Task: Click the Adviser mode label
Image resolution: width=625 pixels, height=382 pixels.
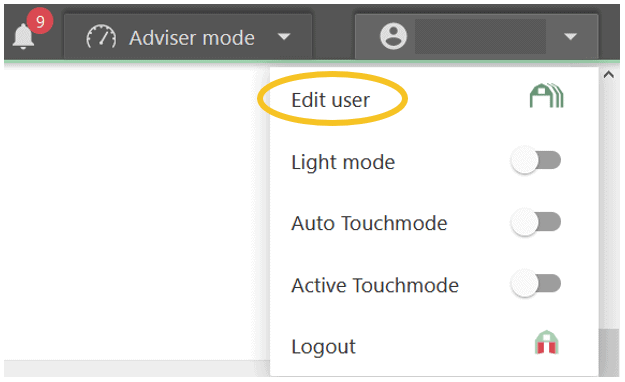Action: click(x=192, y=38)
